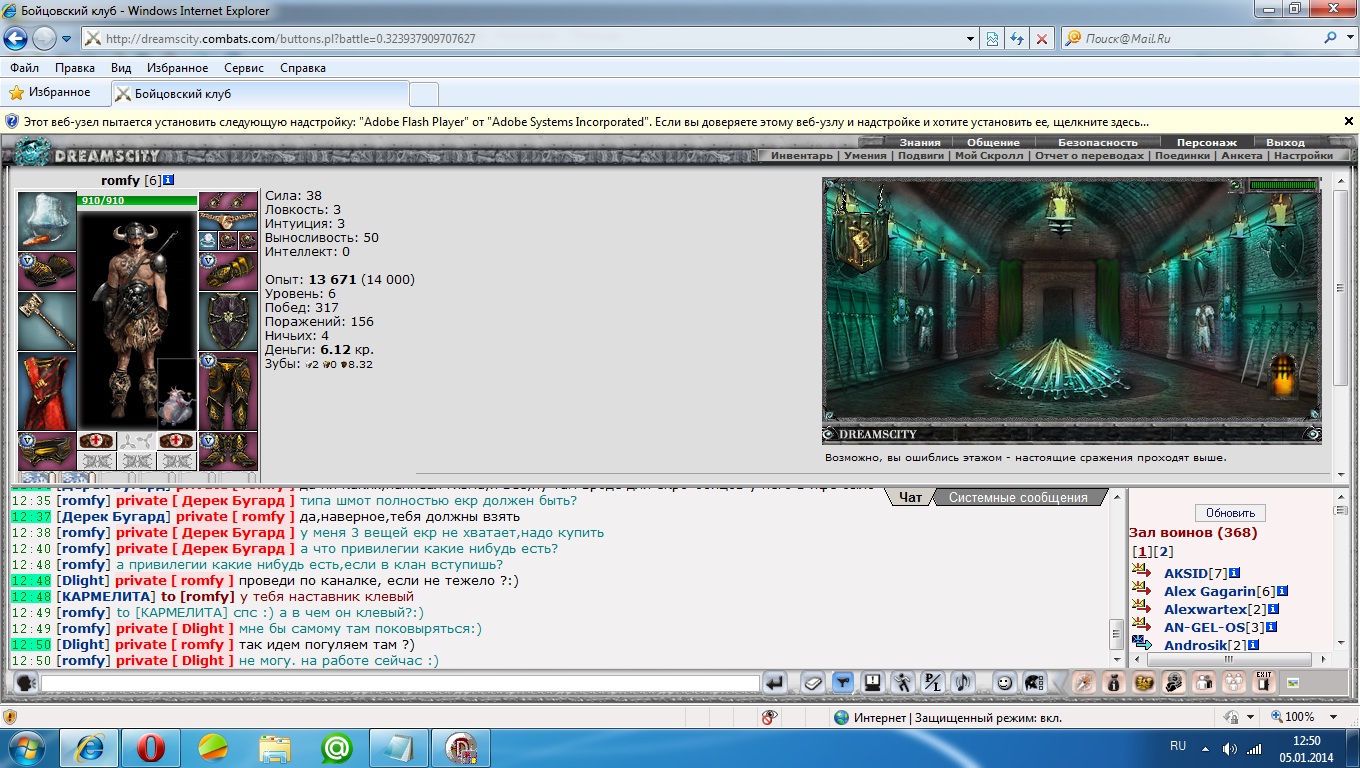Click the money bag icon in bottom bar

tap(1113, 683)
